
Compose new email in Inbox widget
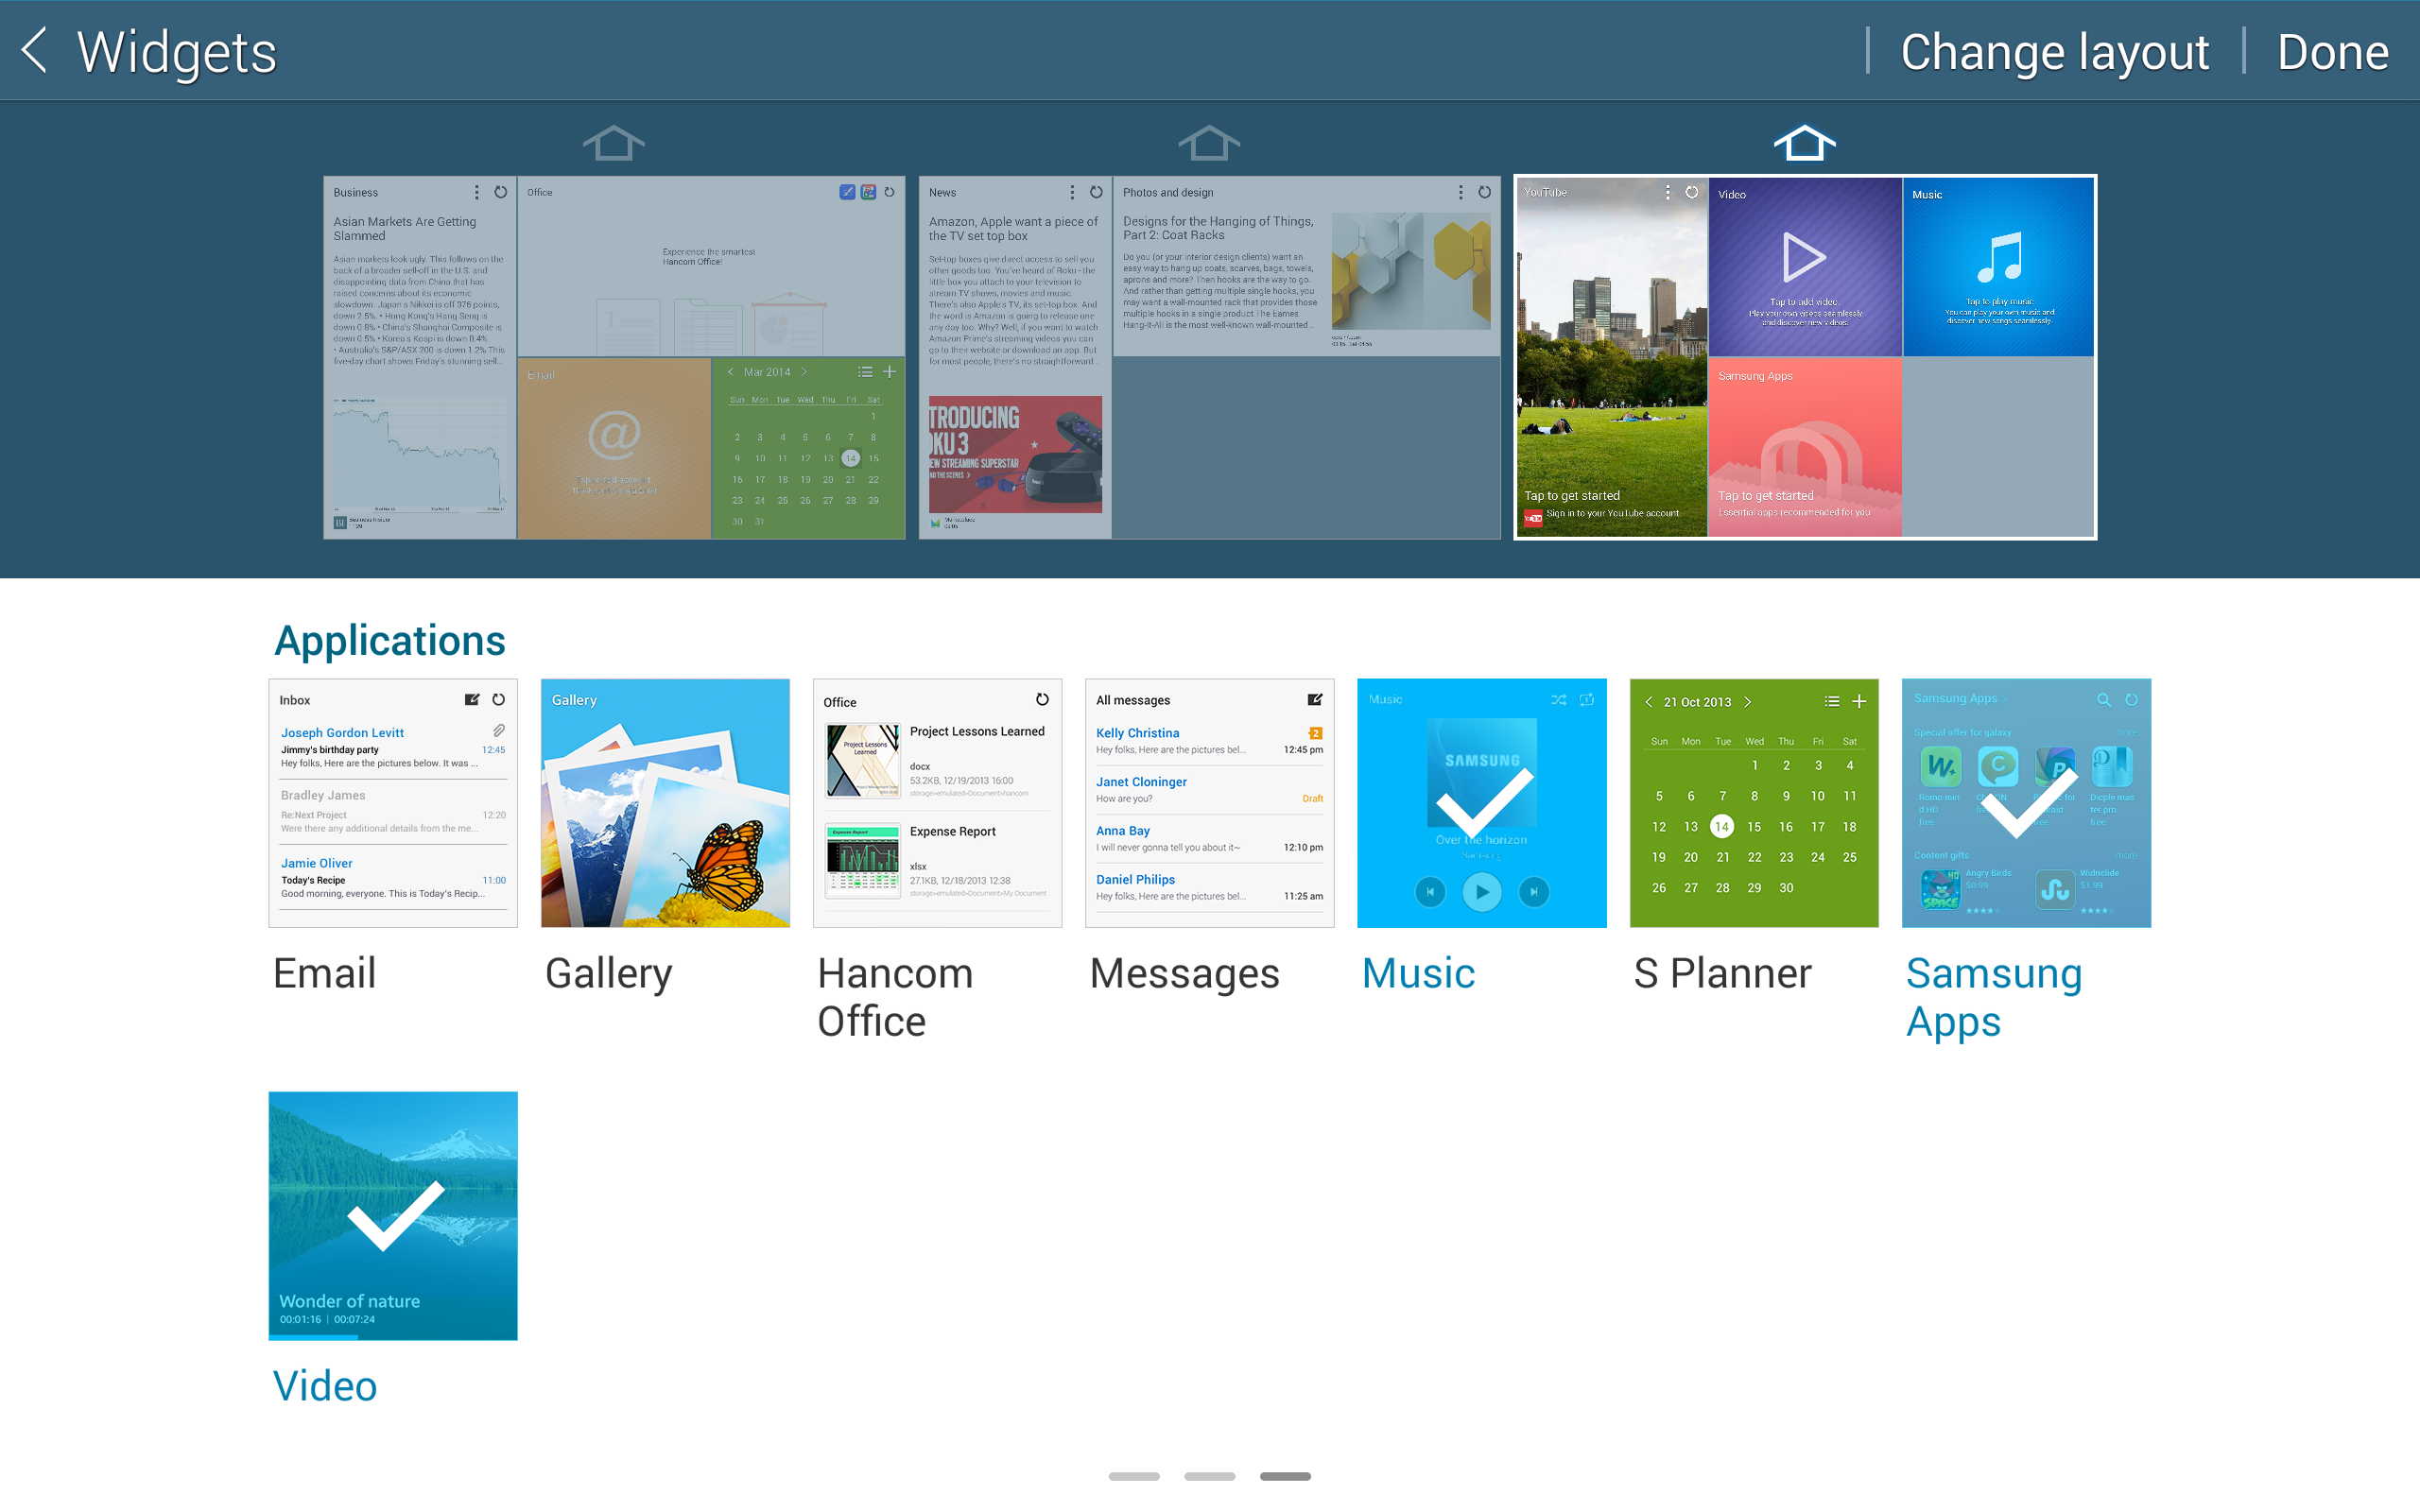point(472,700)
